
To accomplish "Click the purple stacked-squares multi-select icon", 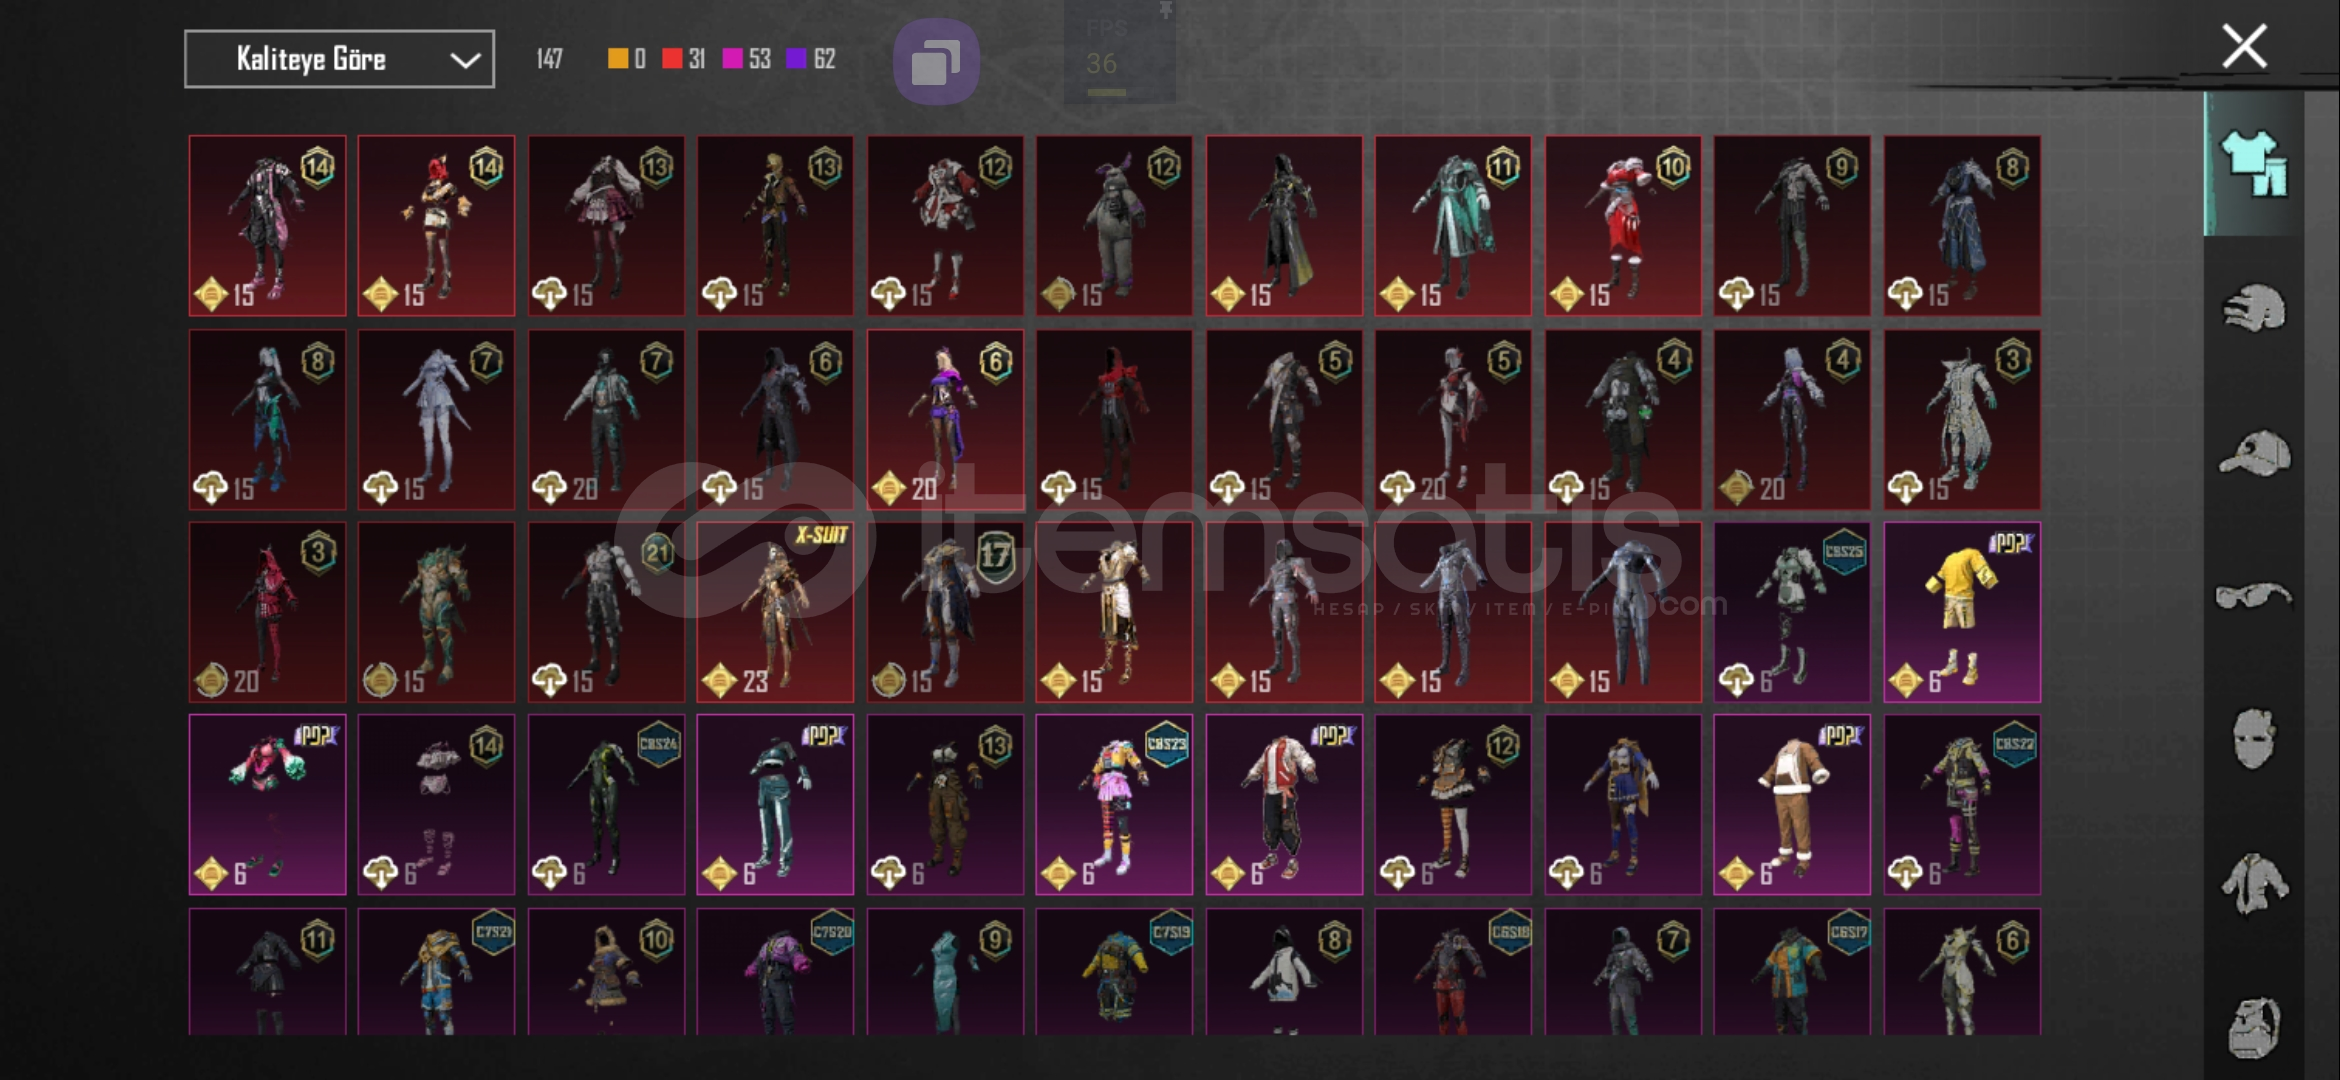I will (936, 61).
